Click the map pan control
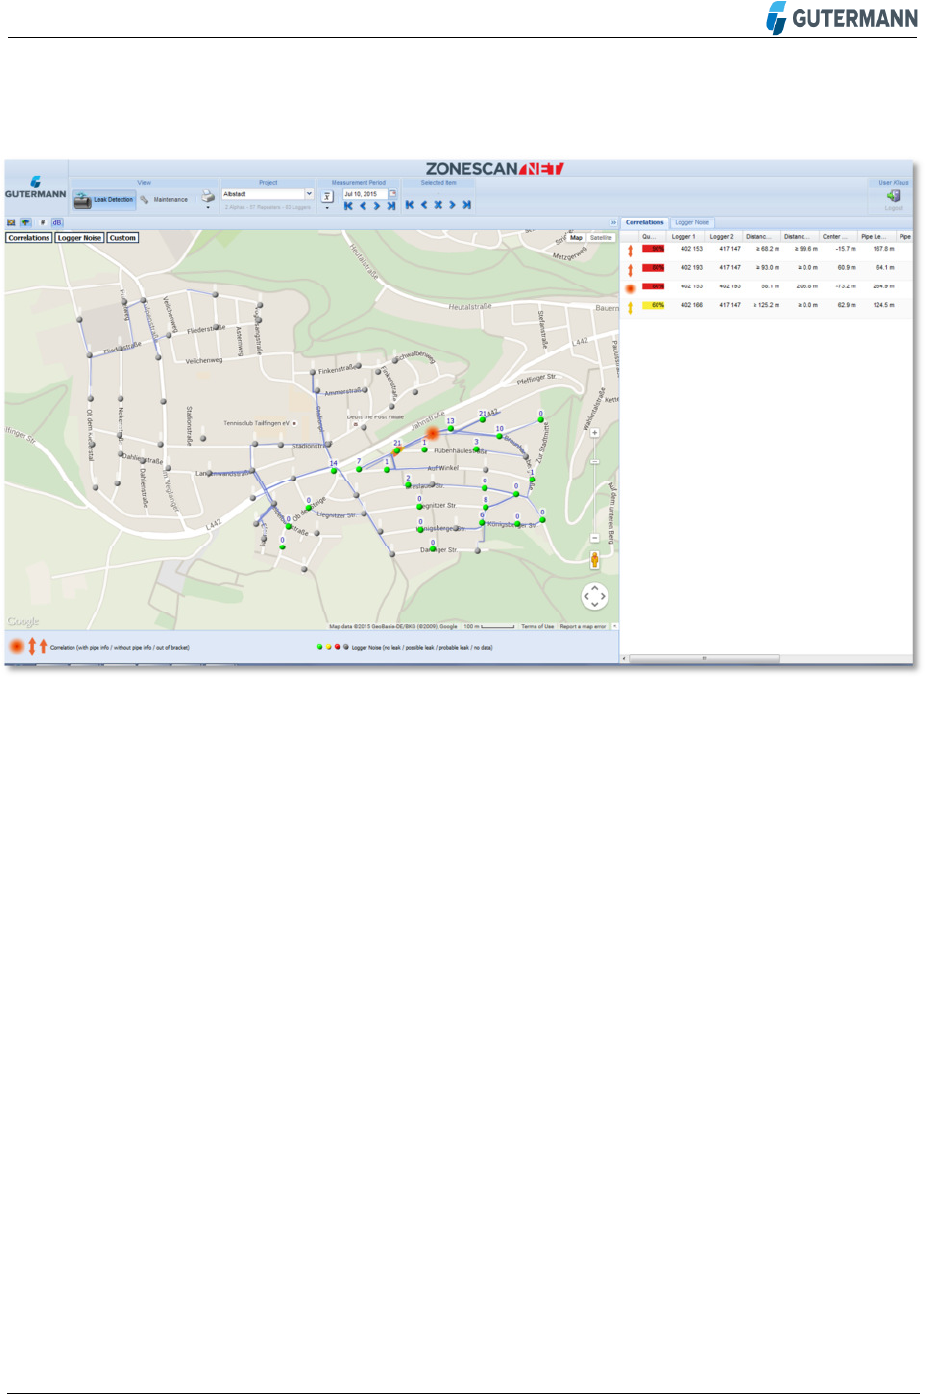The width and height of the screenshot is (925, 1394). point(595,597)
